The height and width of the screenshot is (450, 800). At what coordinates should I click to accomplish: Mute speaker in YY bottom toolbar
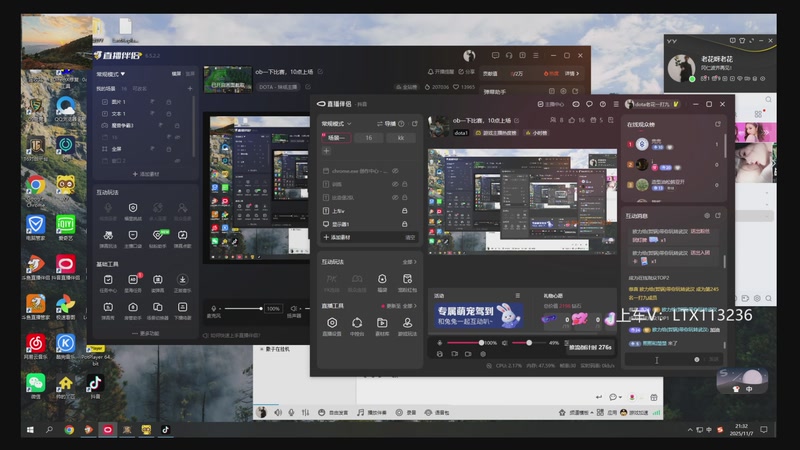[x=278, y=412]
